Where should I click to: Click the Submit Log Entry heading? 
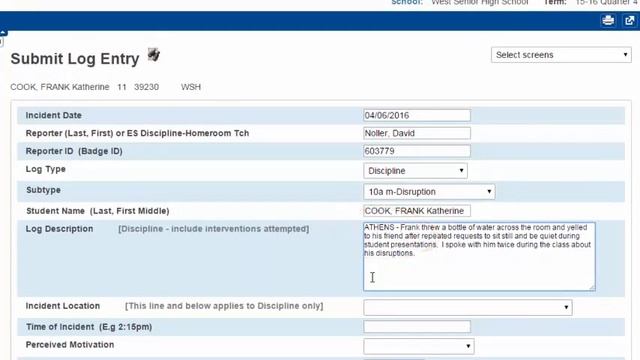click(75, 58)
